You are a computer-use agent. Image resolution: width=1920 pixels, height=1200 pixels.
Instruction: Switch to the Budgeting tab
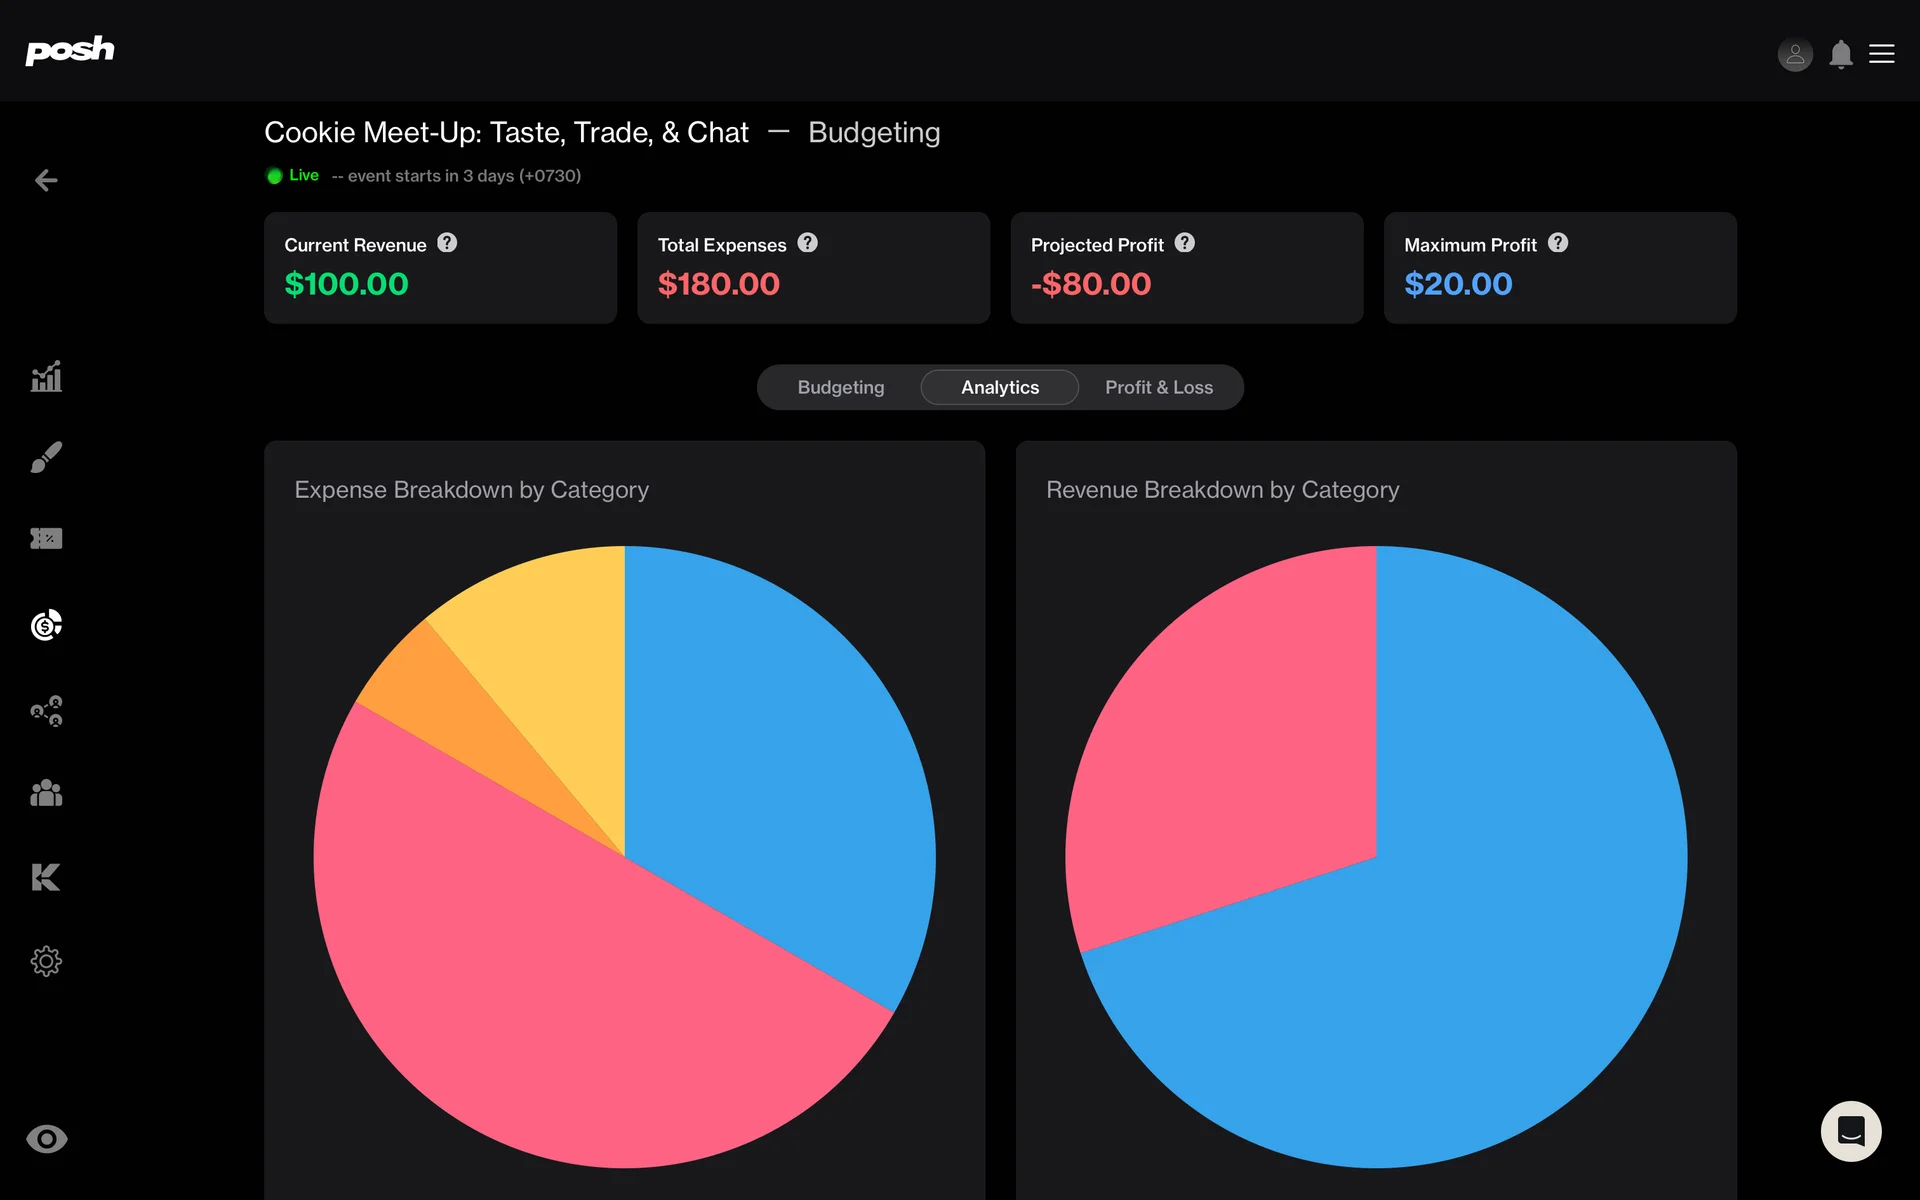[x=840, y=387]
